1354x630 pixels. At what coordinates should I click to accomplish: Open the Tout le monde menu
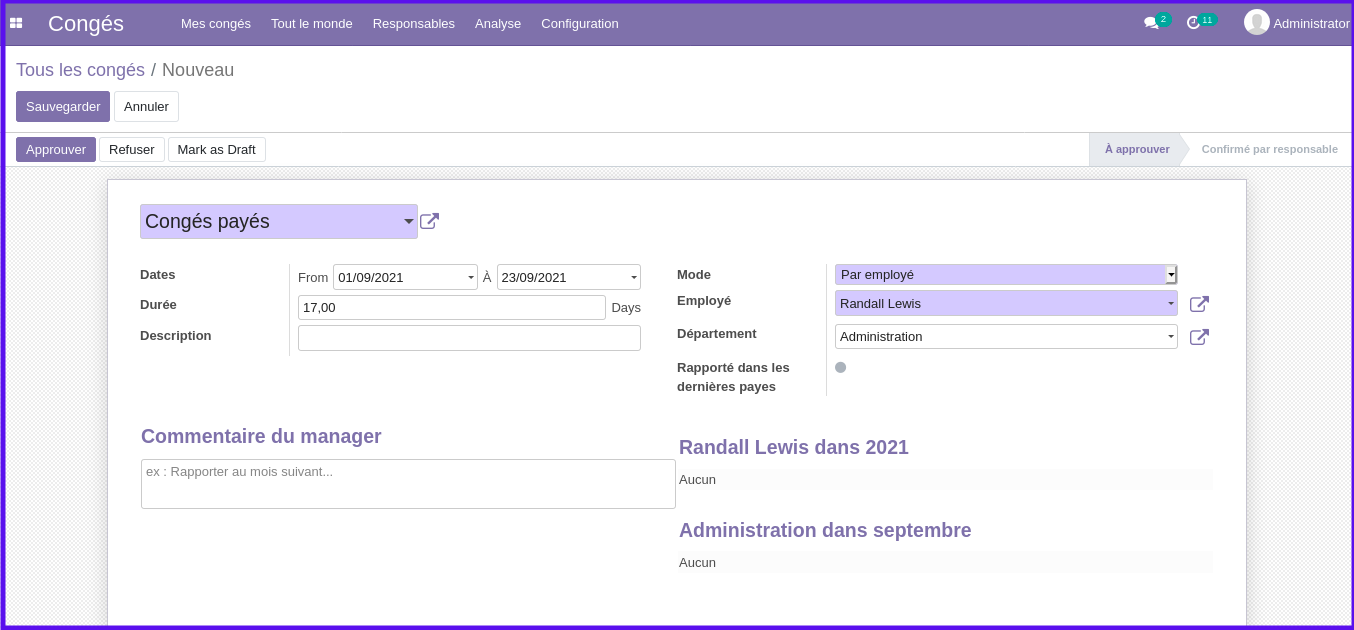(x=312, y=23)
